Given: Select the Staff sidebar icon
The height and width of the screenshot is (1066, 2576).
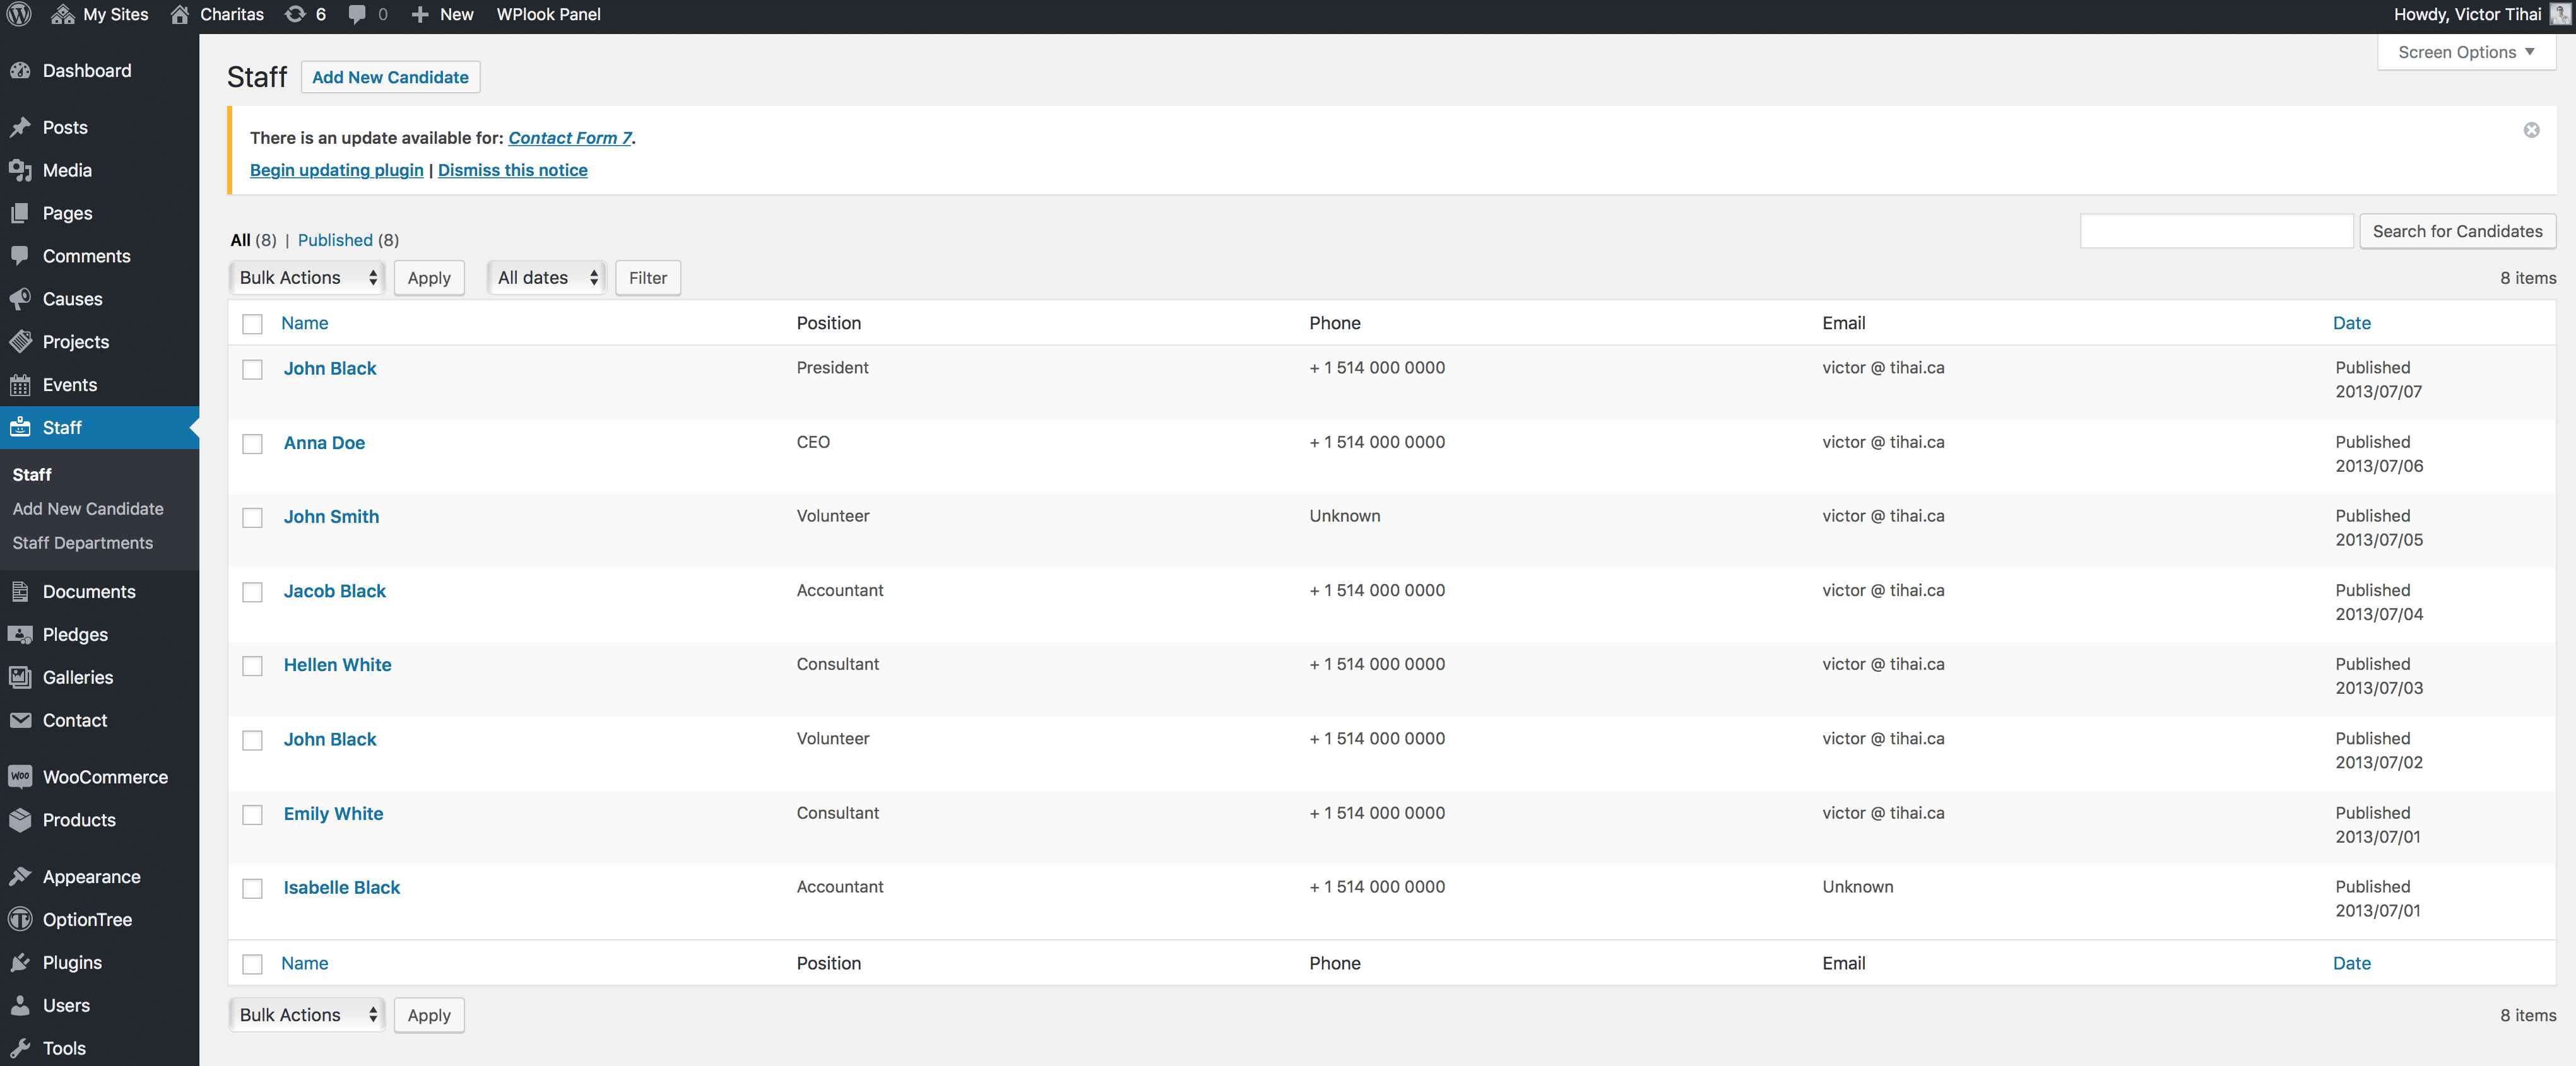Looking at the screenshot, I should (22, 427).
